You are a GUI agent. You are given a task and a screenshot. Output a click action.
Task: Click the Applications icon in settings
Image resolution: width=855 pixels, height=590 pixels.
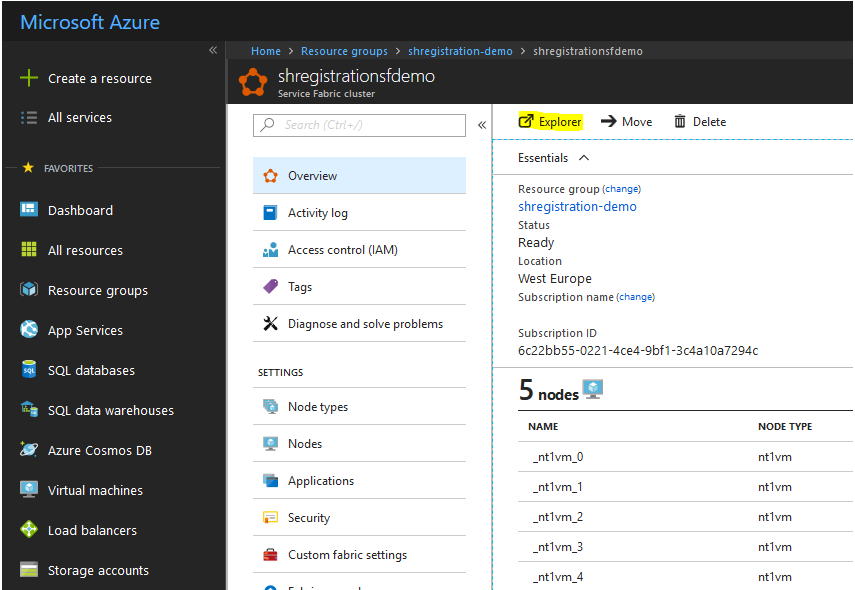270,480
